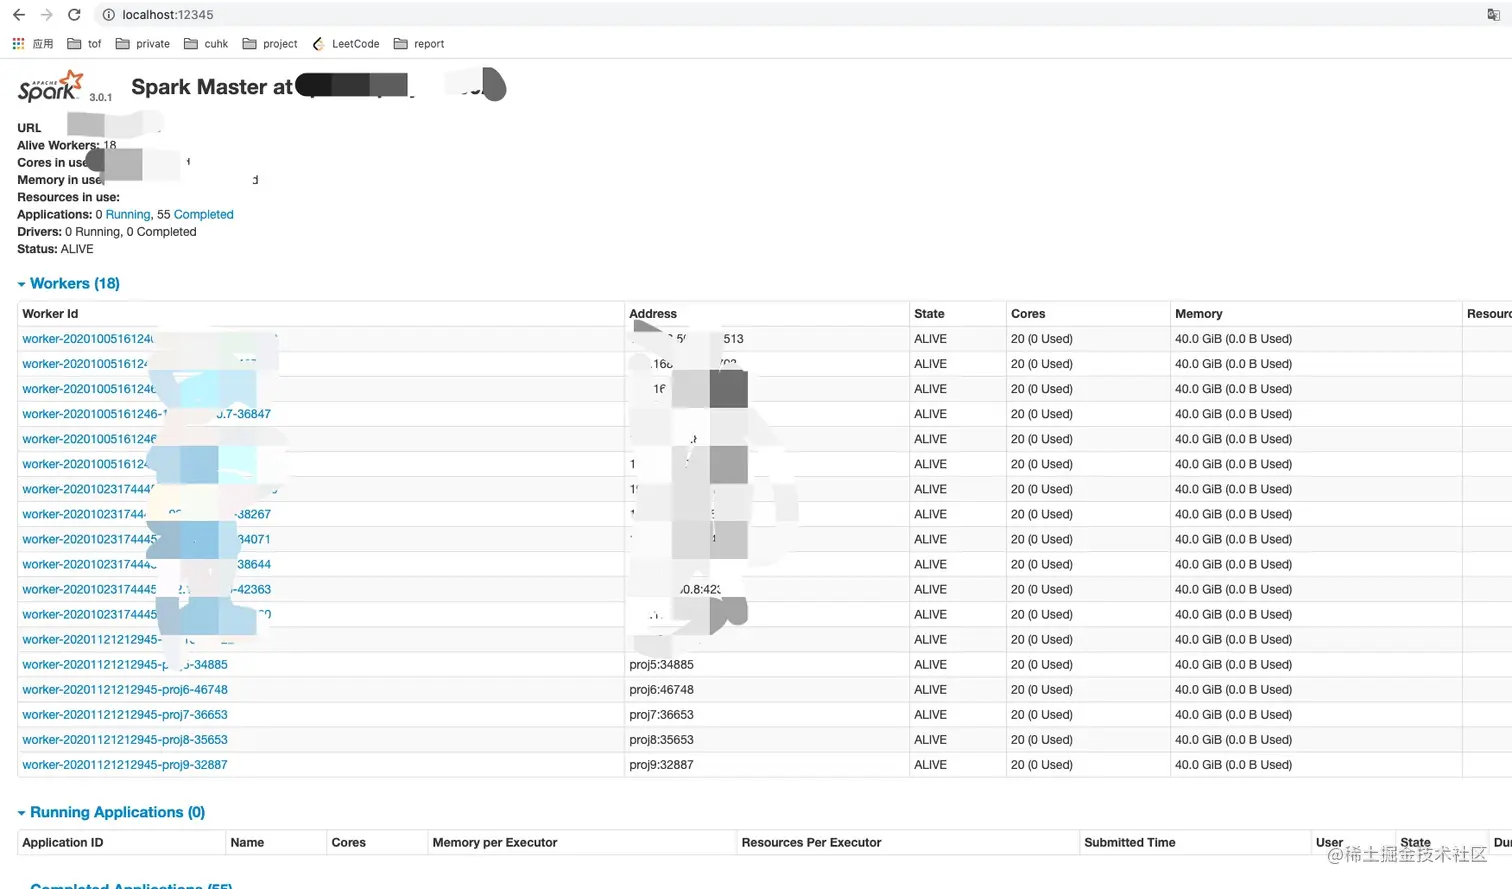Open worker link ending in -34885

click(125, 665)
